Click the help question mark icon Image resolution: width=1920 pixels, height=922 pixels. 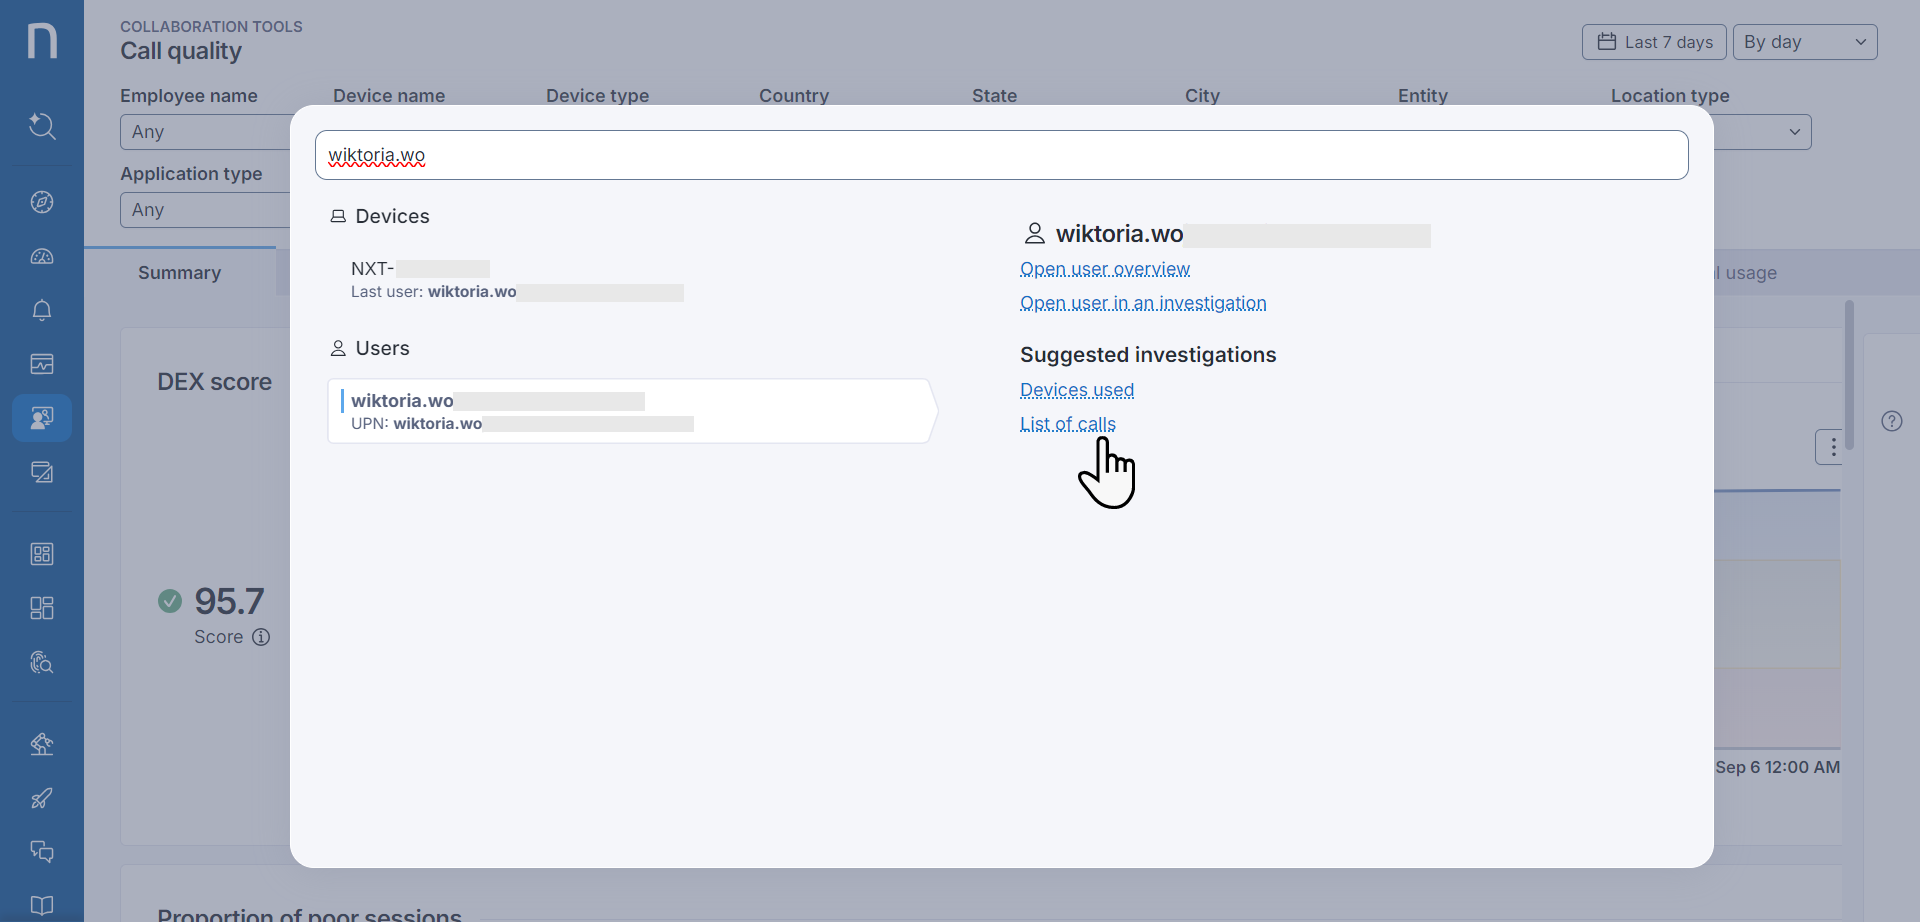(1891, 421)
